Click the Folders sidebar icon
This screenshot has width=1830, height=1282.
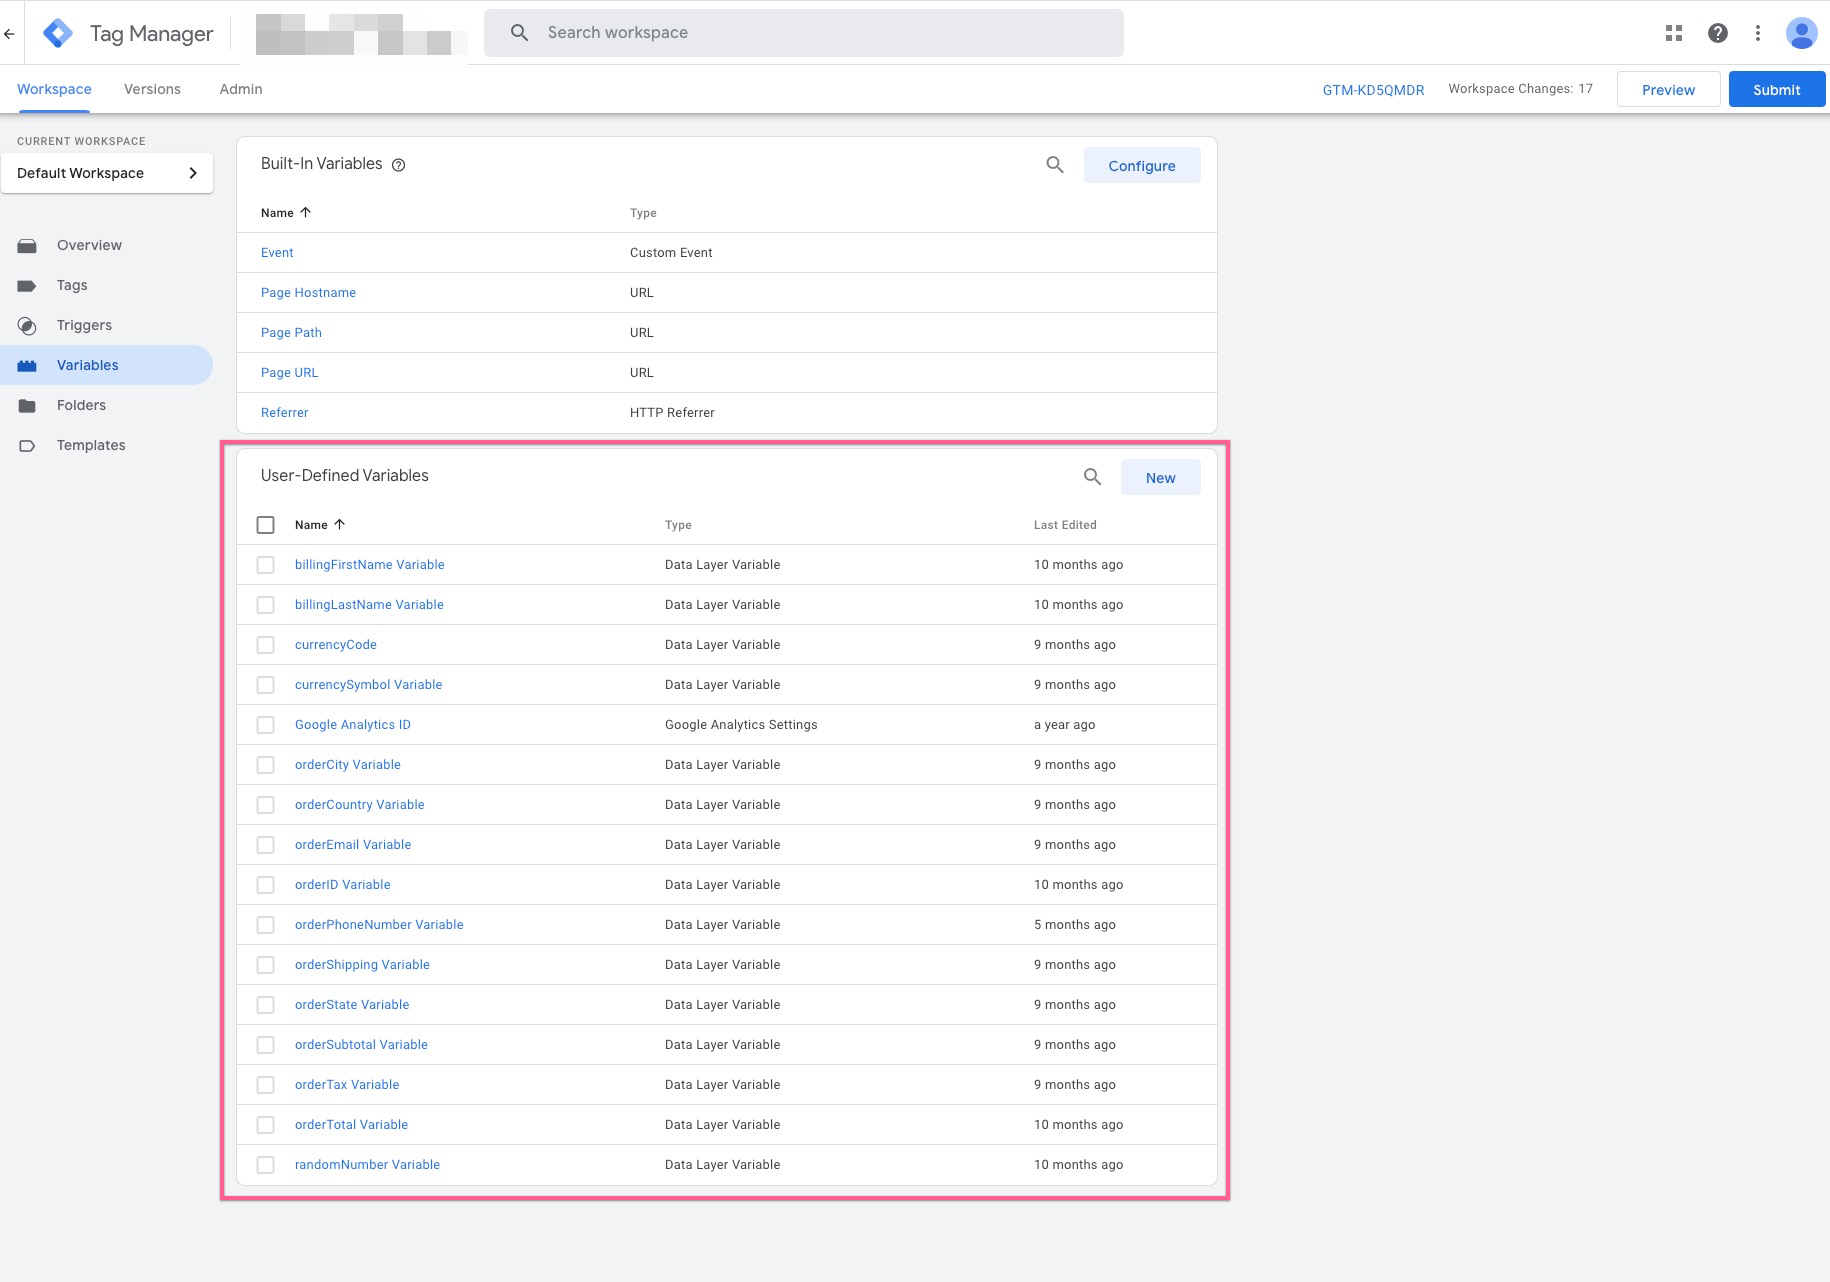click(27, 406)
